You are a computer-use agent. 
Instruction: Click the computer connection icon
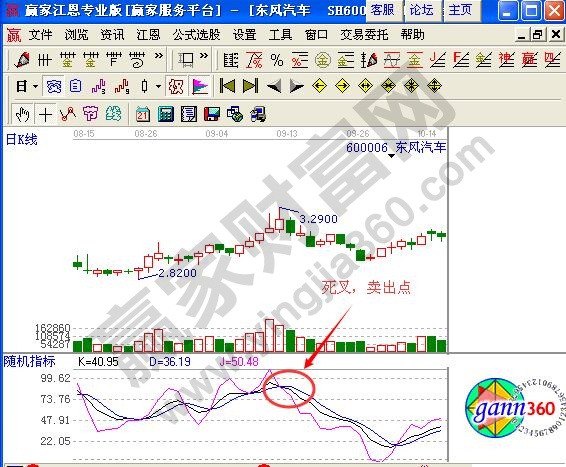258,114
